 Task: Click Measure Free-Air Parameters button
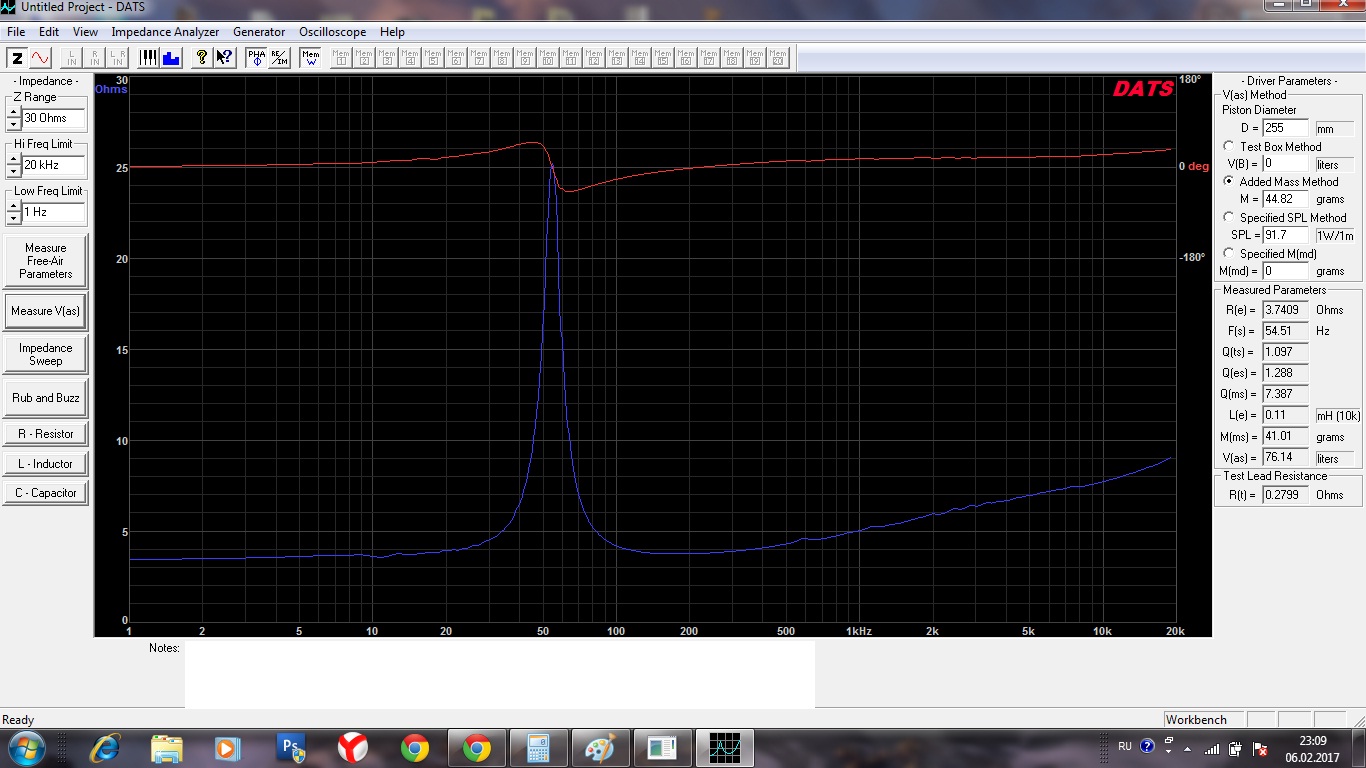click(46, 261)
